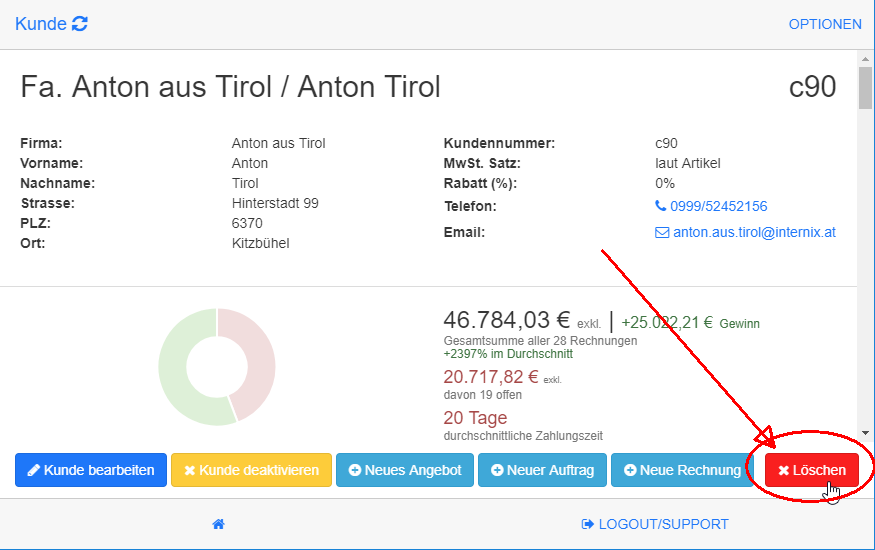
Task: Click the pencil icon on Kunde bearbeiten
Action: coord(33,470)
